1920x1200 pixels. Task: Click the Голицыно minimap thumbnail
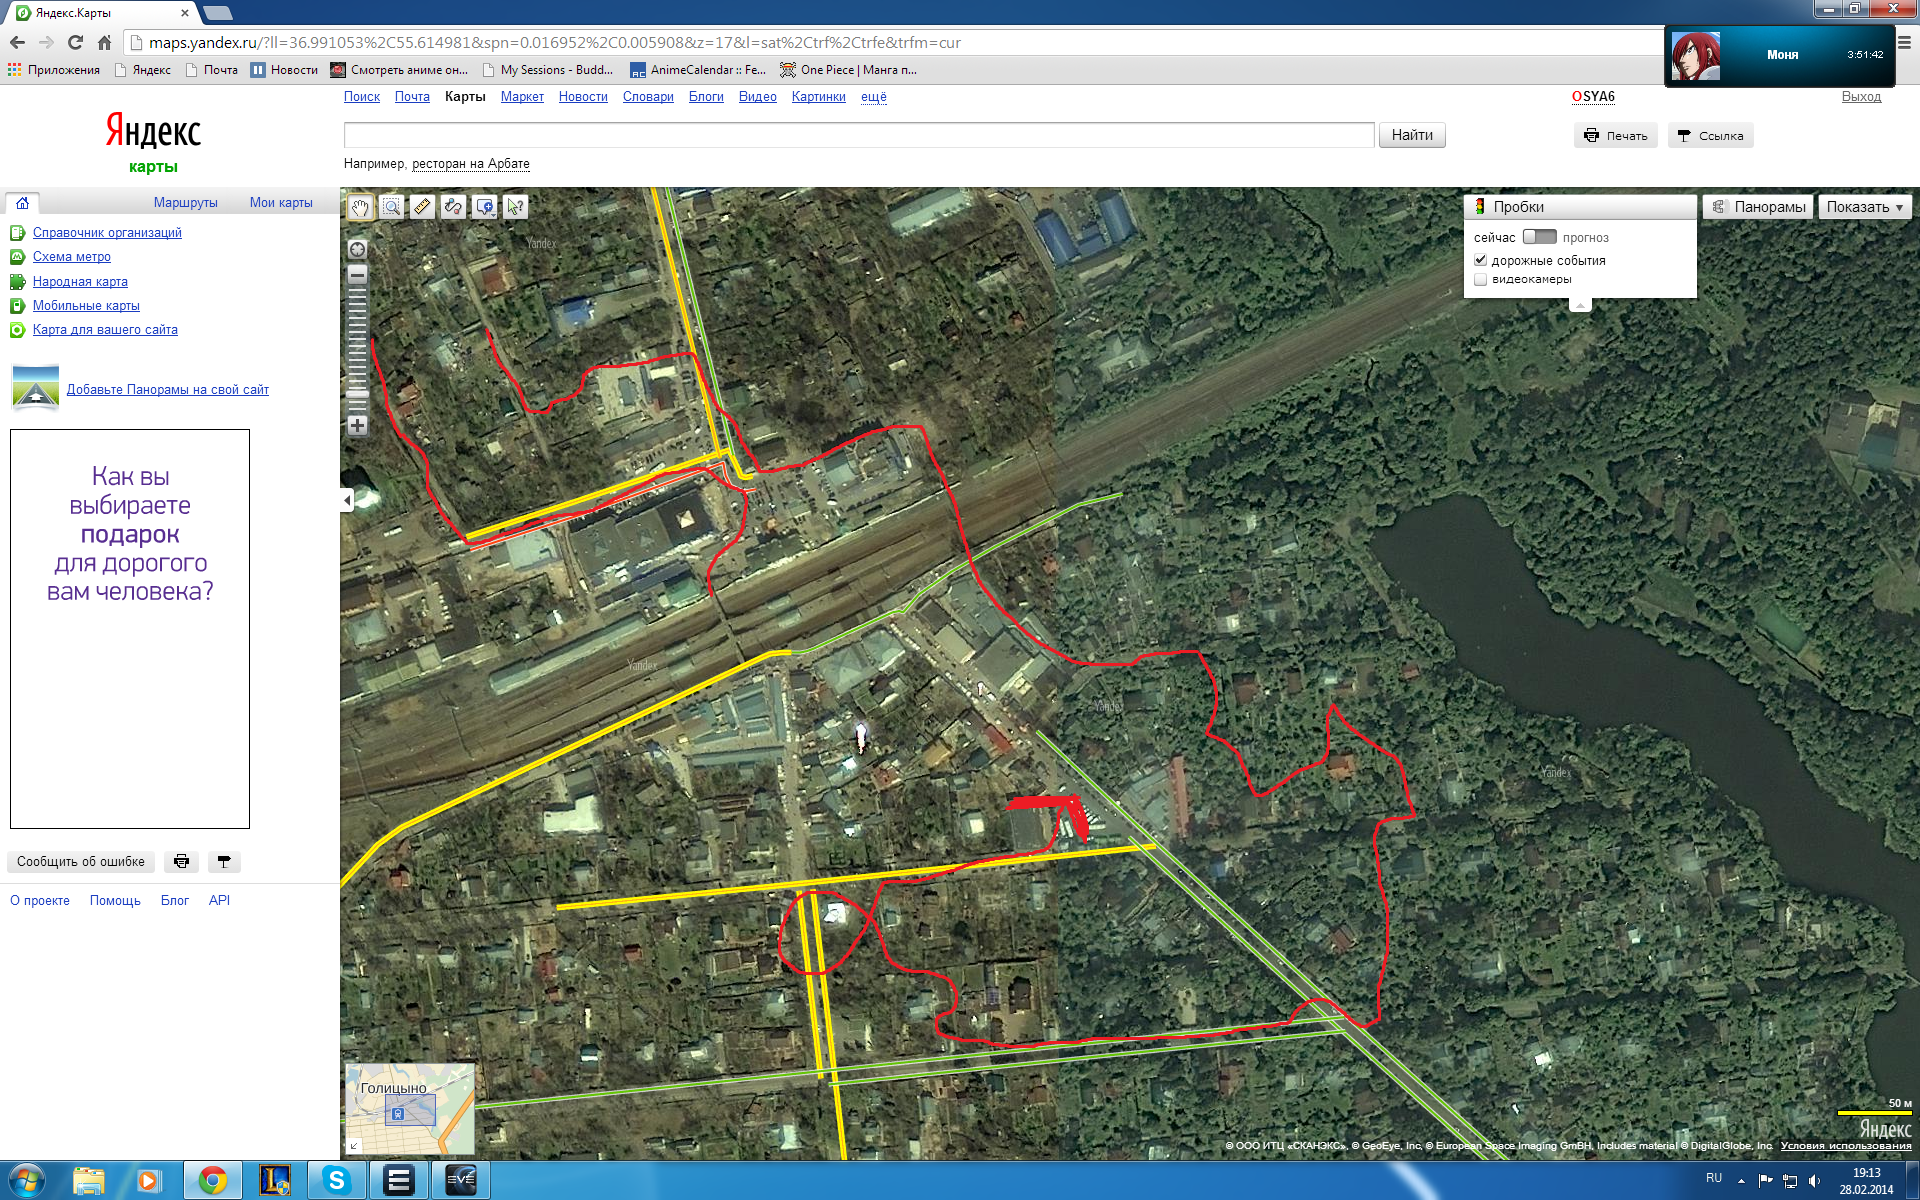[x=410, y=1109]
